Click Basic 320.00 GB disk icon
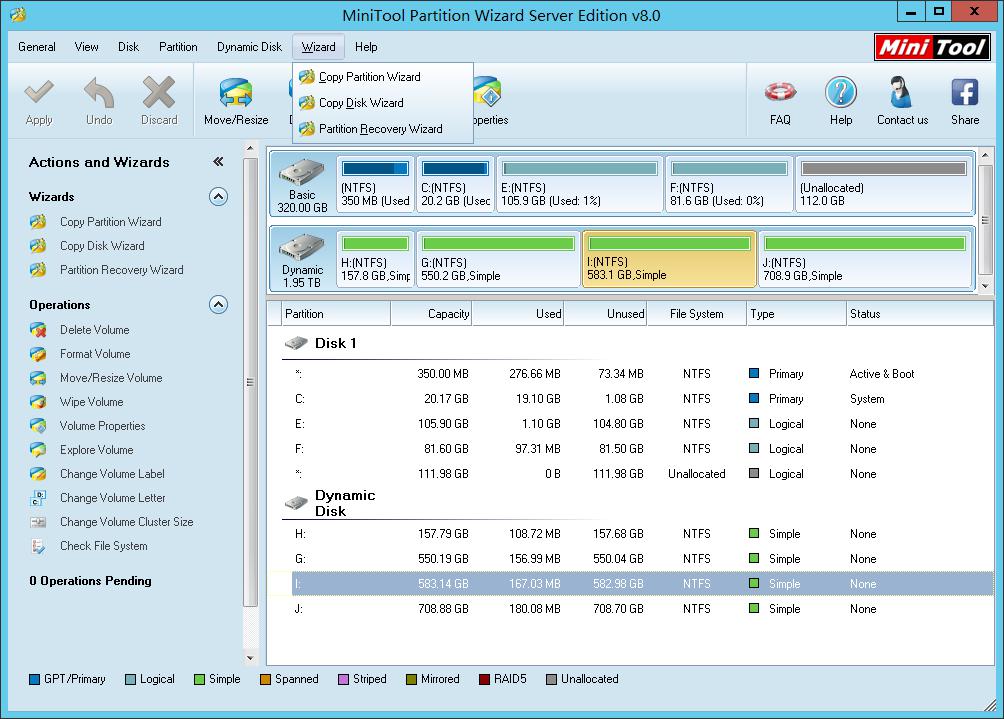Viewport: 1004px width, 719px height. click(x=302, y=173)
